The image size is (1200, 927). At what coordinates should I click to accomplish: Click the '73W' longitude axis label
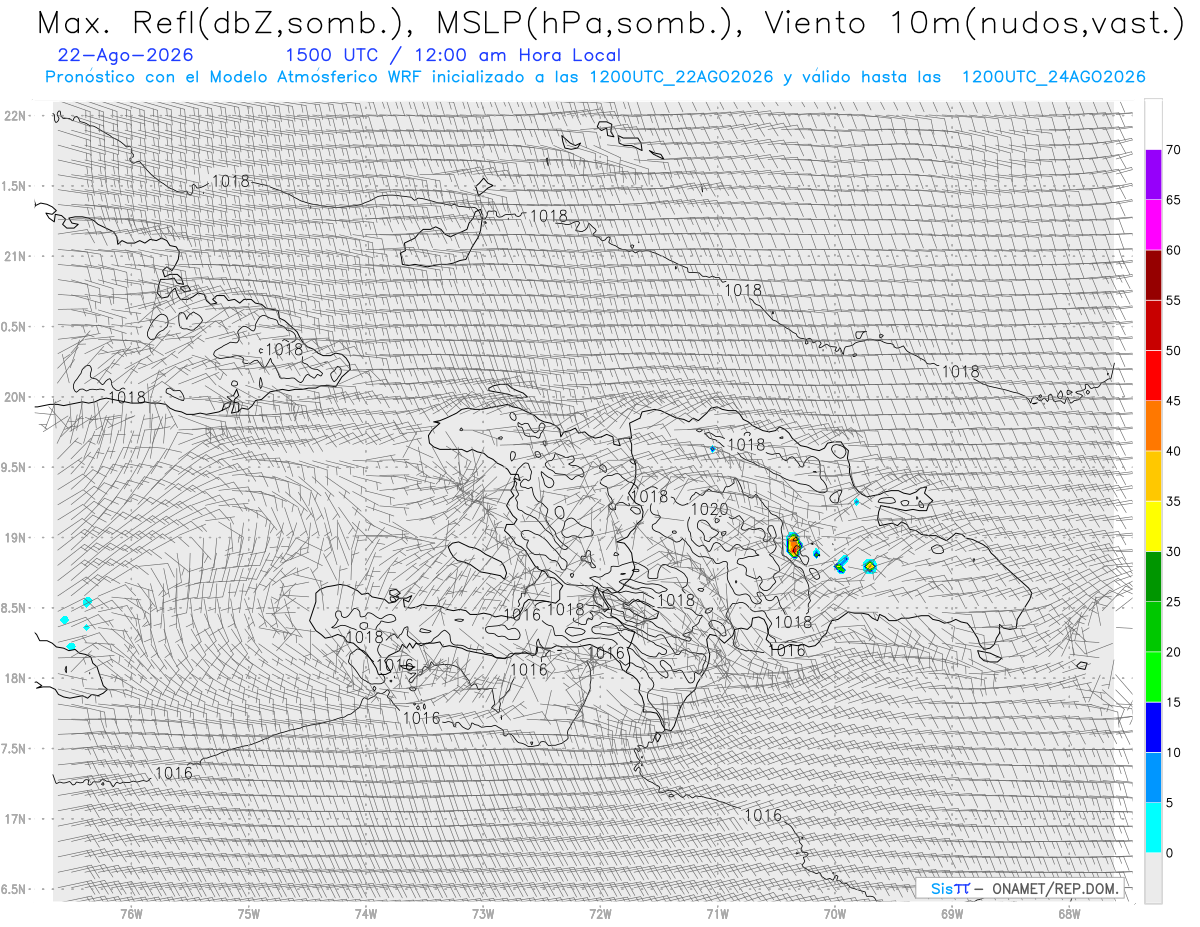(x=483, y=913)
